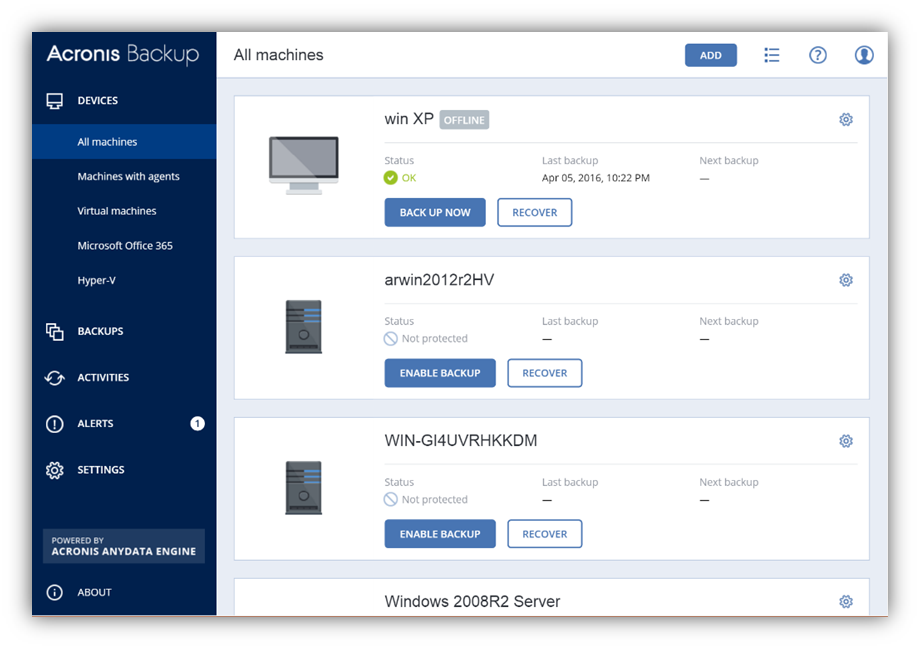Screen dimensions: 920x649
Task: Open Microsoft Office 365 view
Action: click(124, 245)
